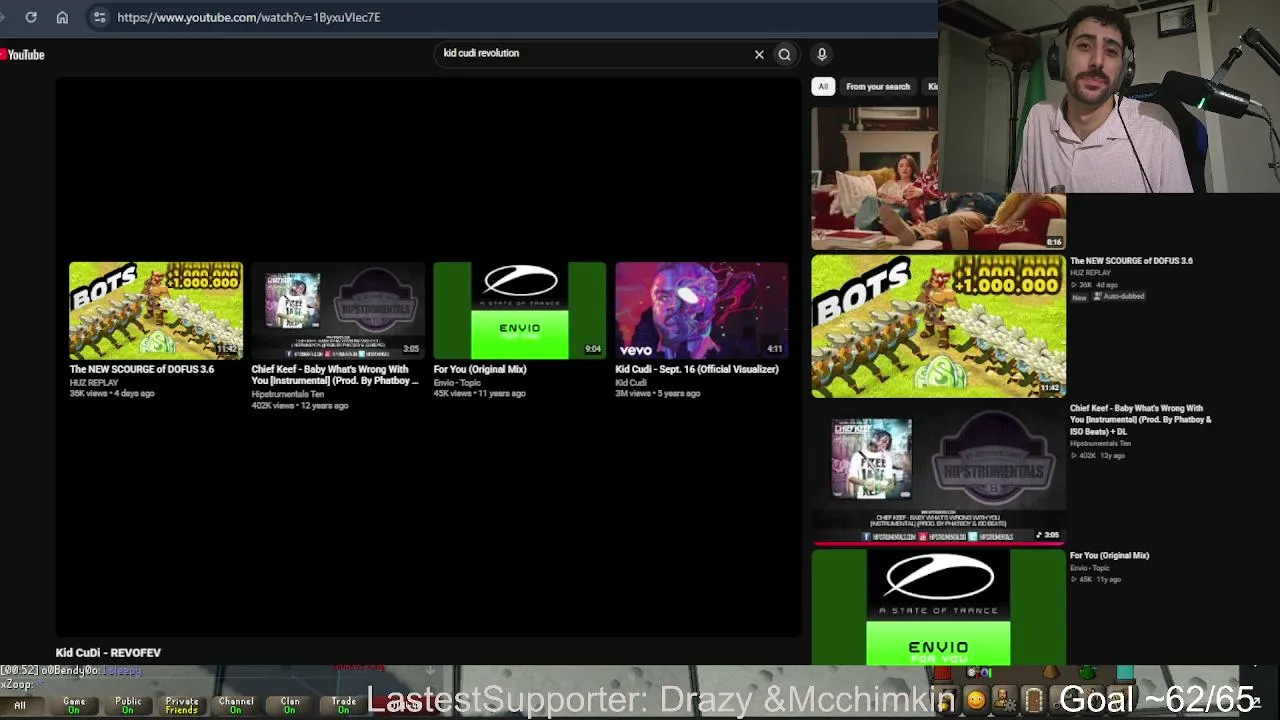Click the door logout icon in game bar

(x=1033, y=700)
